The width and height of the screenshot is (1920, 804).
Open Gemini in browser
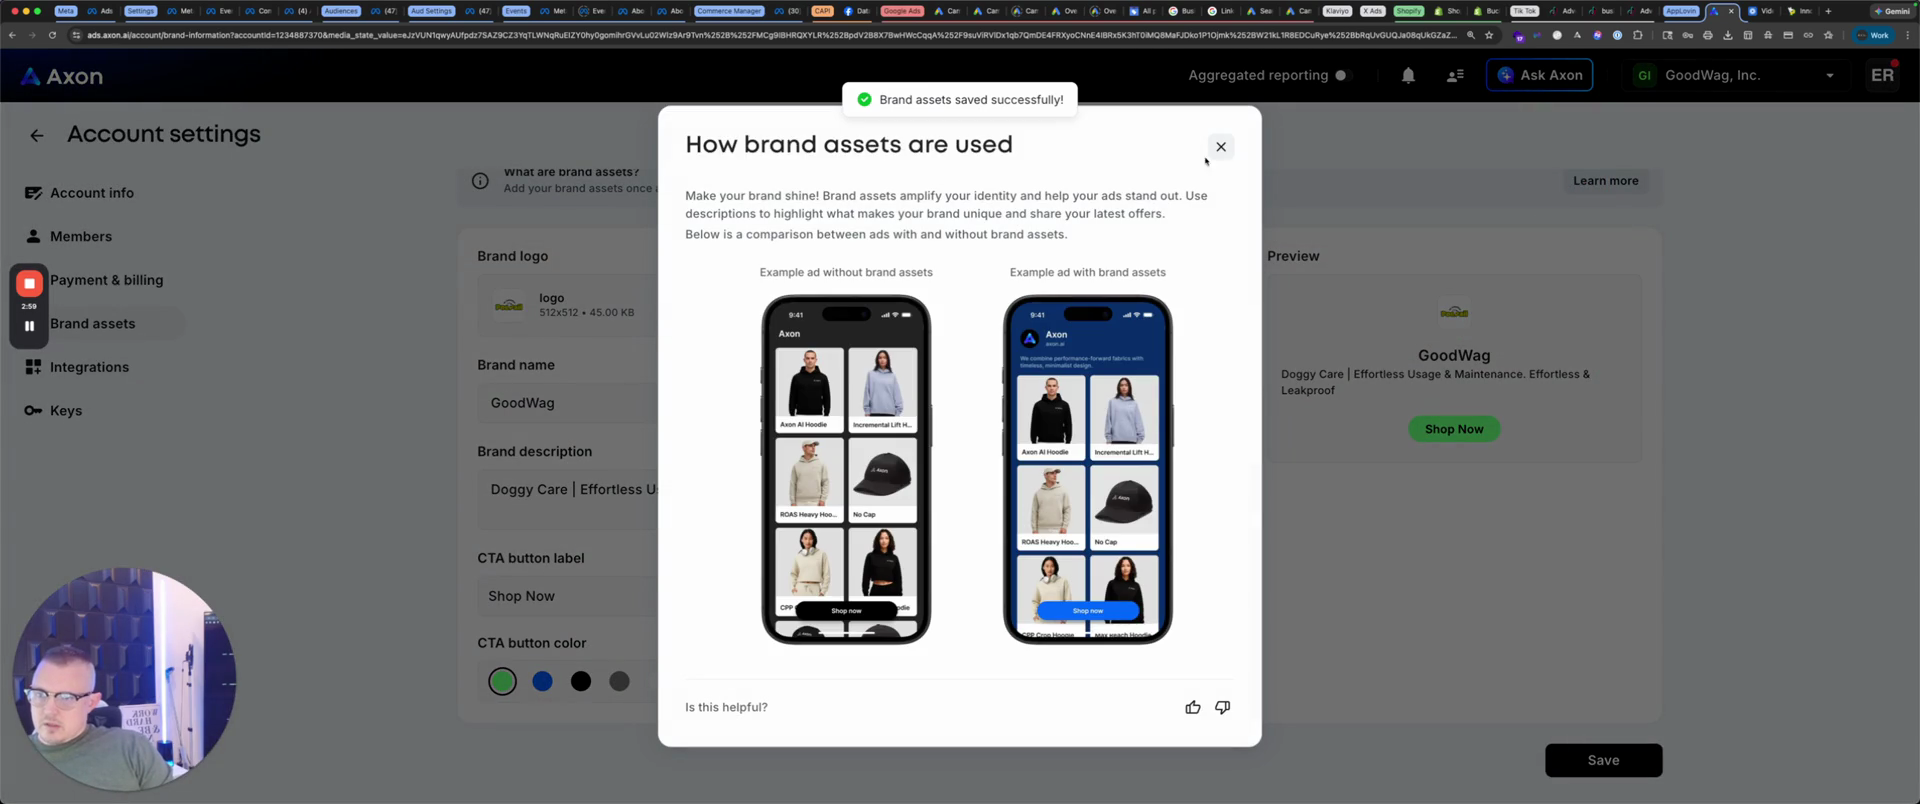pyautogui.click(x=1891, y=11)
